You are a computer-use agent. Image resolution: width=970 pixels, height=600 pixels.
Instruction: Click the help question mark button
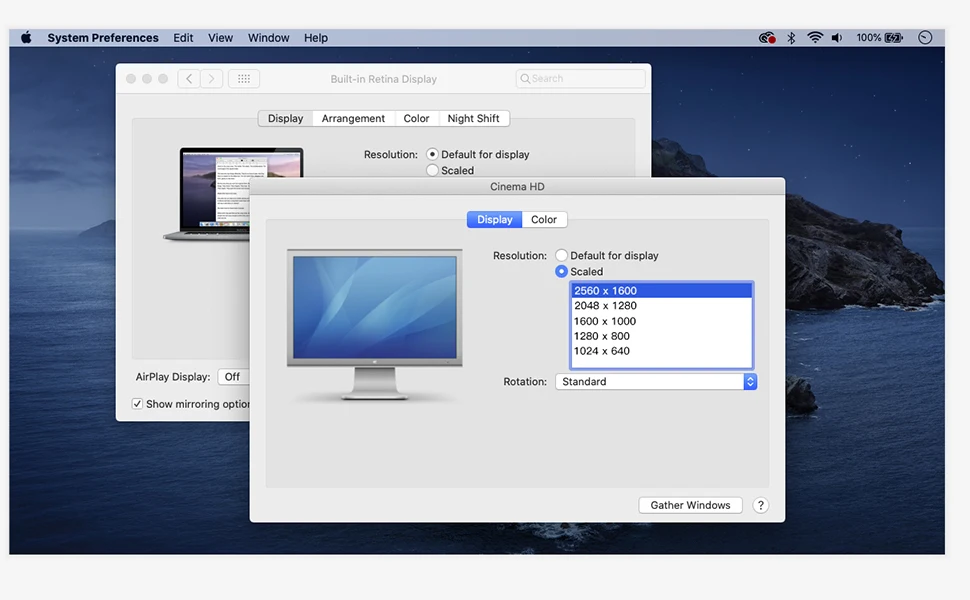(761, 505)
